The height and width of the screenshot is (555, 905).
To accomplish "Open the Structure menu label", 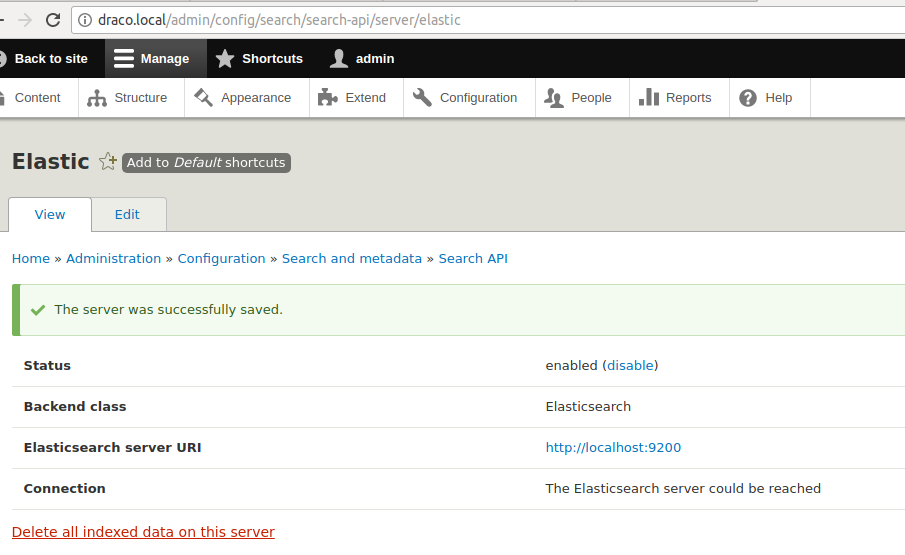I will click(x=140, y=98).
